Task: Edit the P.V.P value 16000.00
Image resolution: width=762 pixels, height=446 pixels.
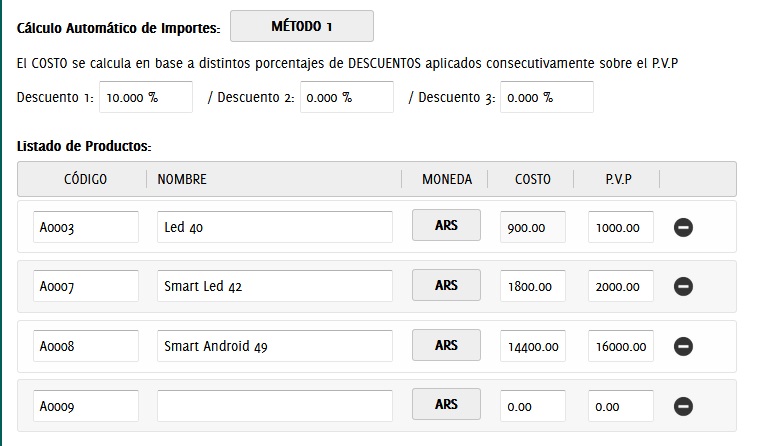Action: click(620, 346)
